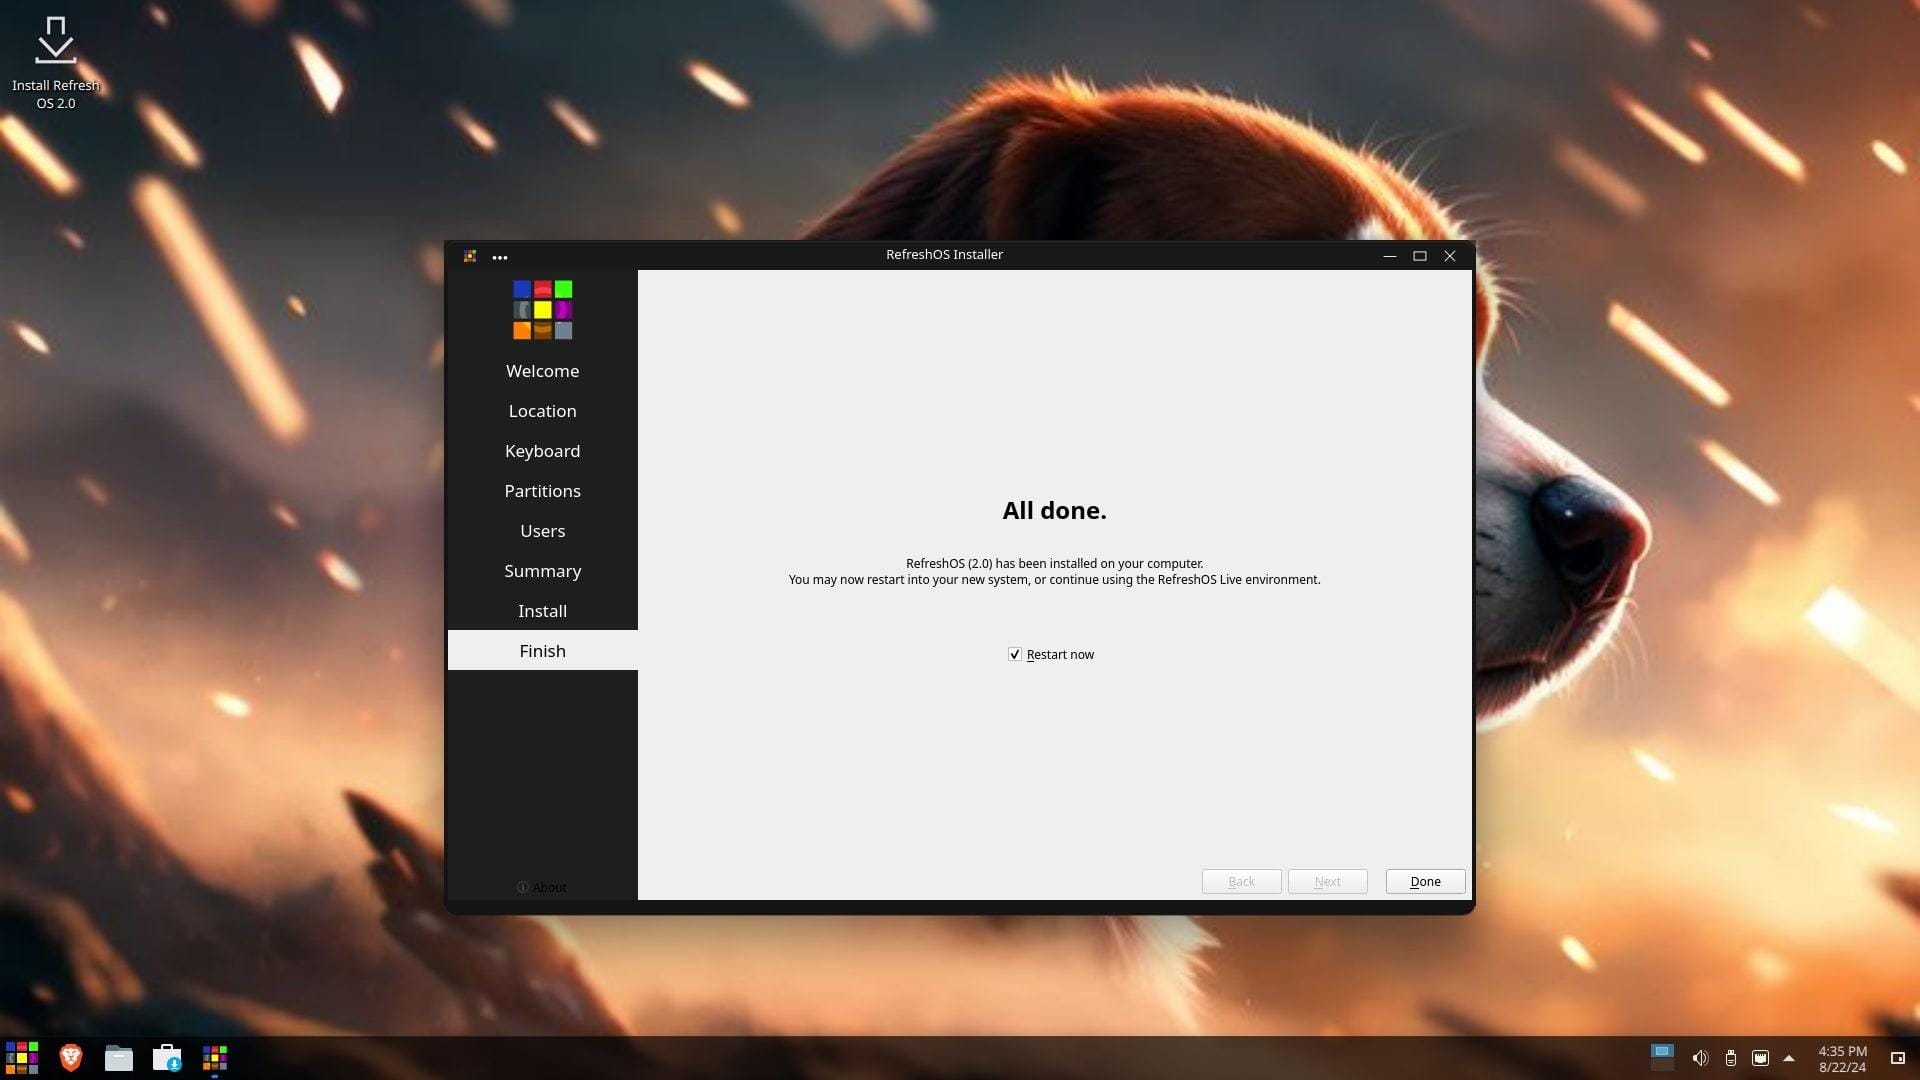Open the installer window icon menu
The image size is (1920, 1080).
[x=470, y=256]
